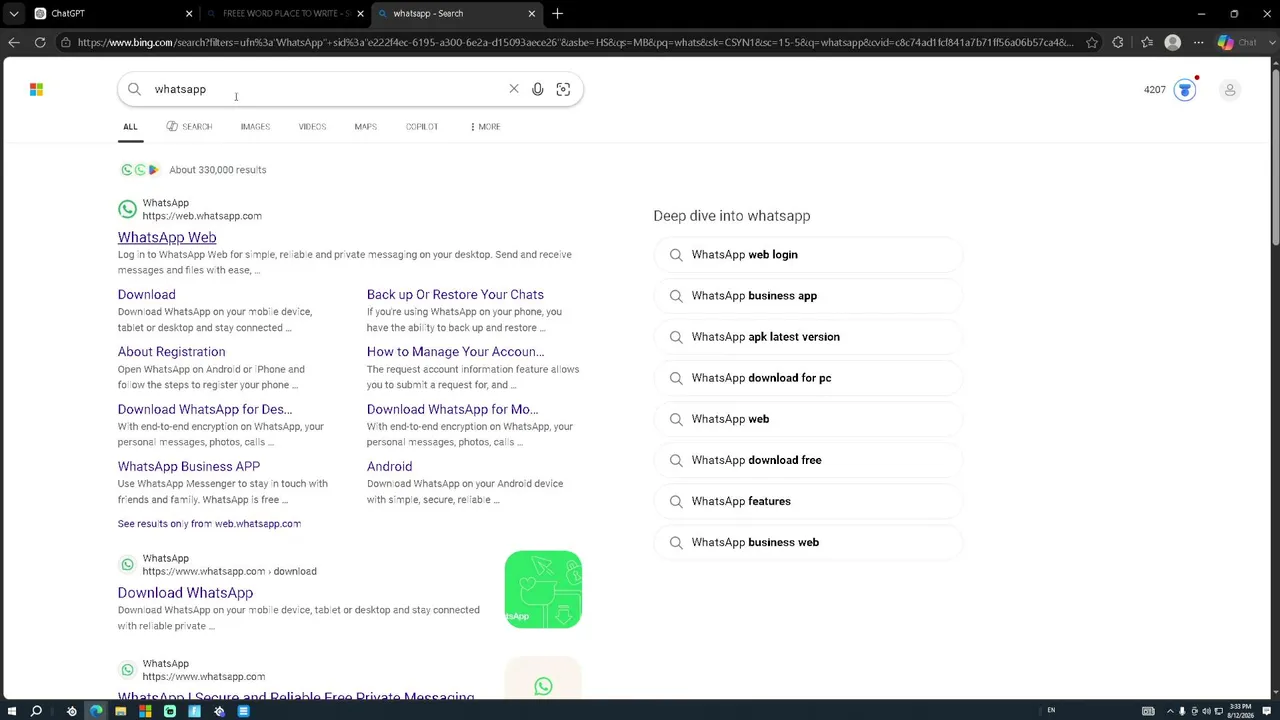Screen dimensions: 1280x720
Task: Show hidden system tray icons
Action: [x=1169, y=711]
